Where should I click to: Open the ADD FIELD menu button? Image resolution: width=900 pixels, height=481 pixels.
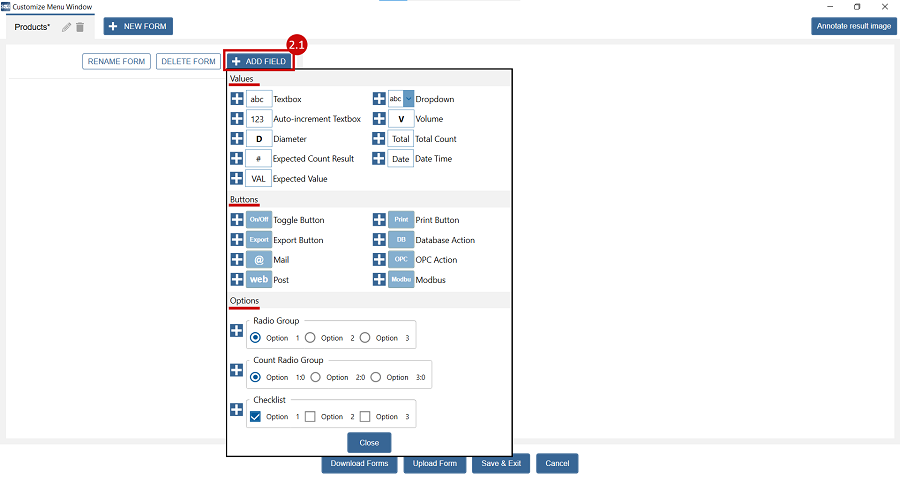tap(259, 61)
